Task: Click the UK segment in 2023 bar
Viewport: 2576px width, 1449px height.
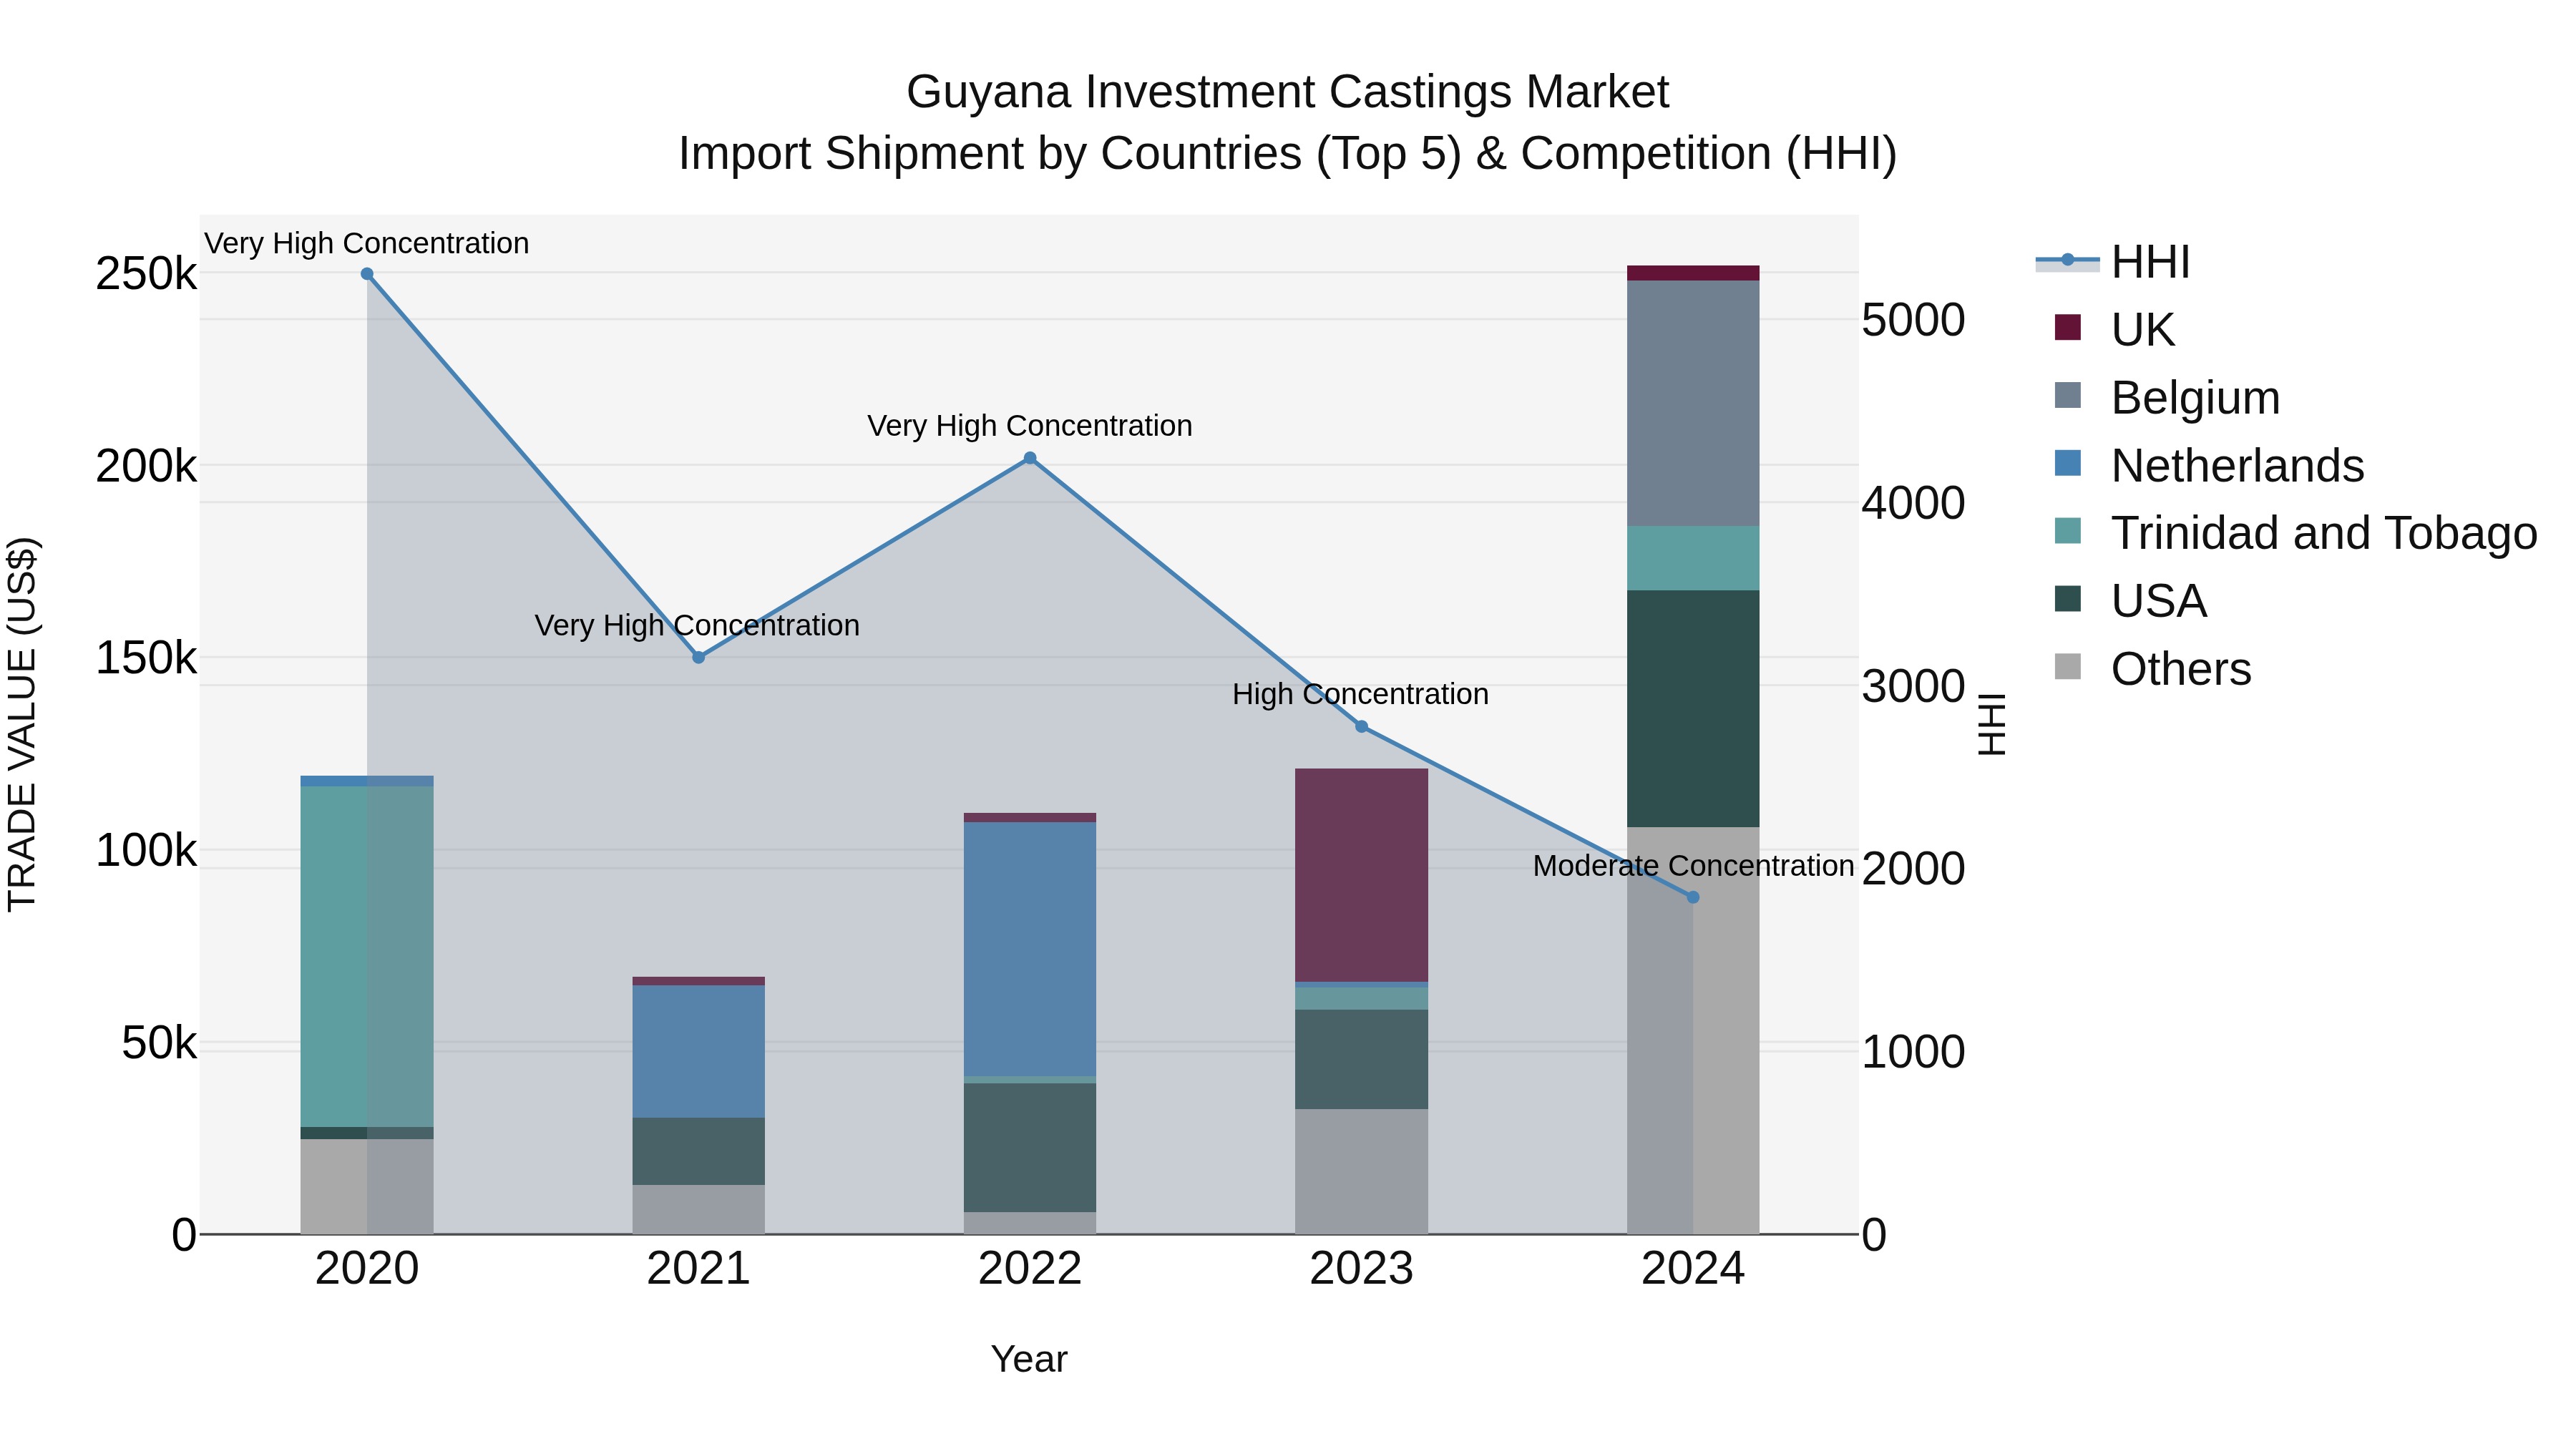Action: pos(1361,876)
